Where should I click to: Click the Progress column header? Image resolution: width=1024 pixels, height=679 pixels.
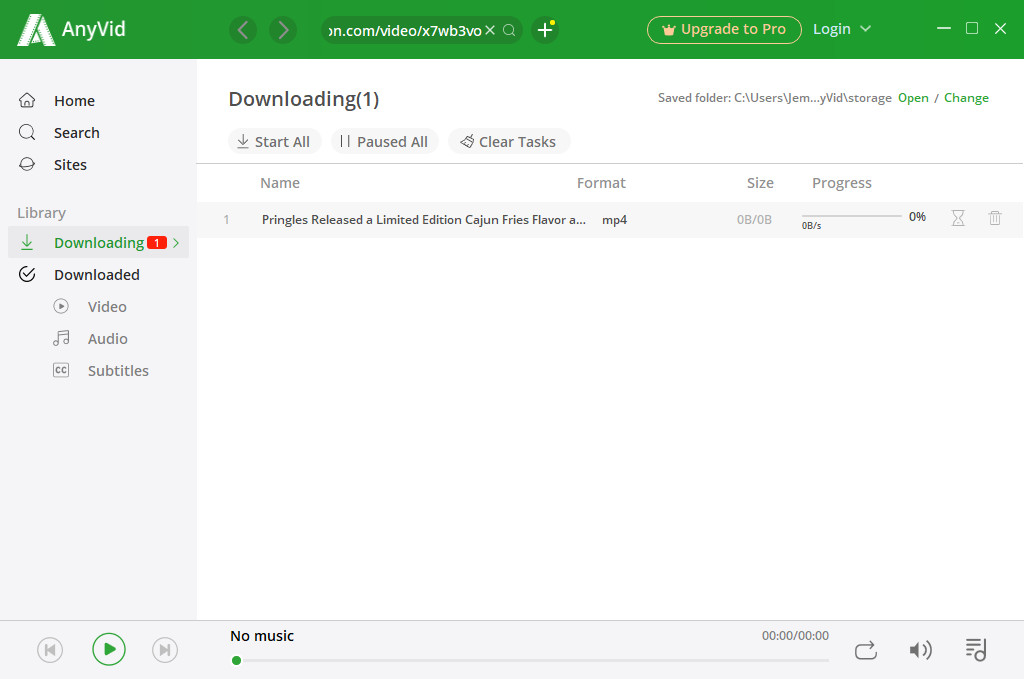[842, 183]
